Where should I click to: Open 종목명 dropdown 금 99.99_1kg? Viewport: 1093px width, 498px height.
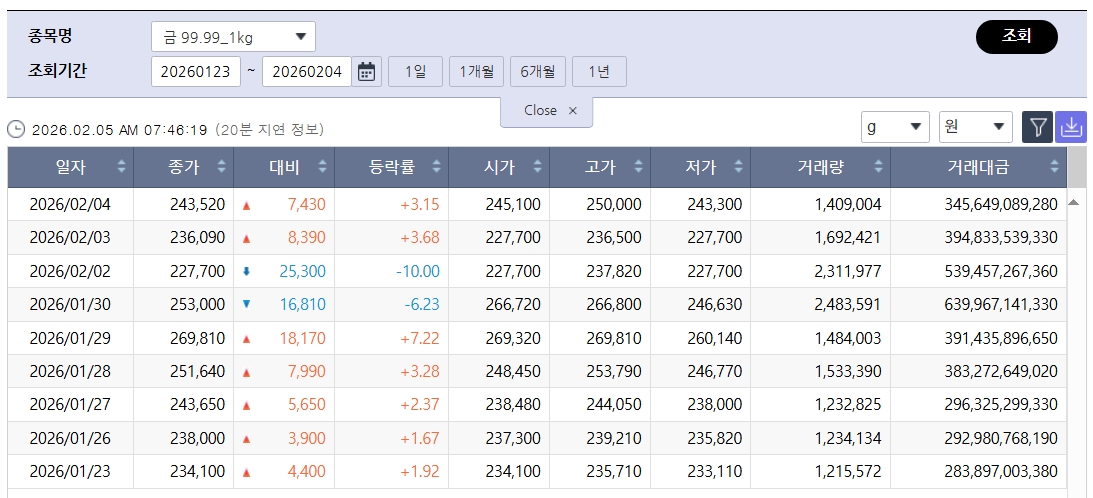click(x=233, y=37)
